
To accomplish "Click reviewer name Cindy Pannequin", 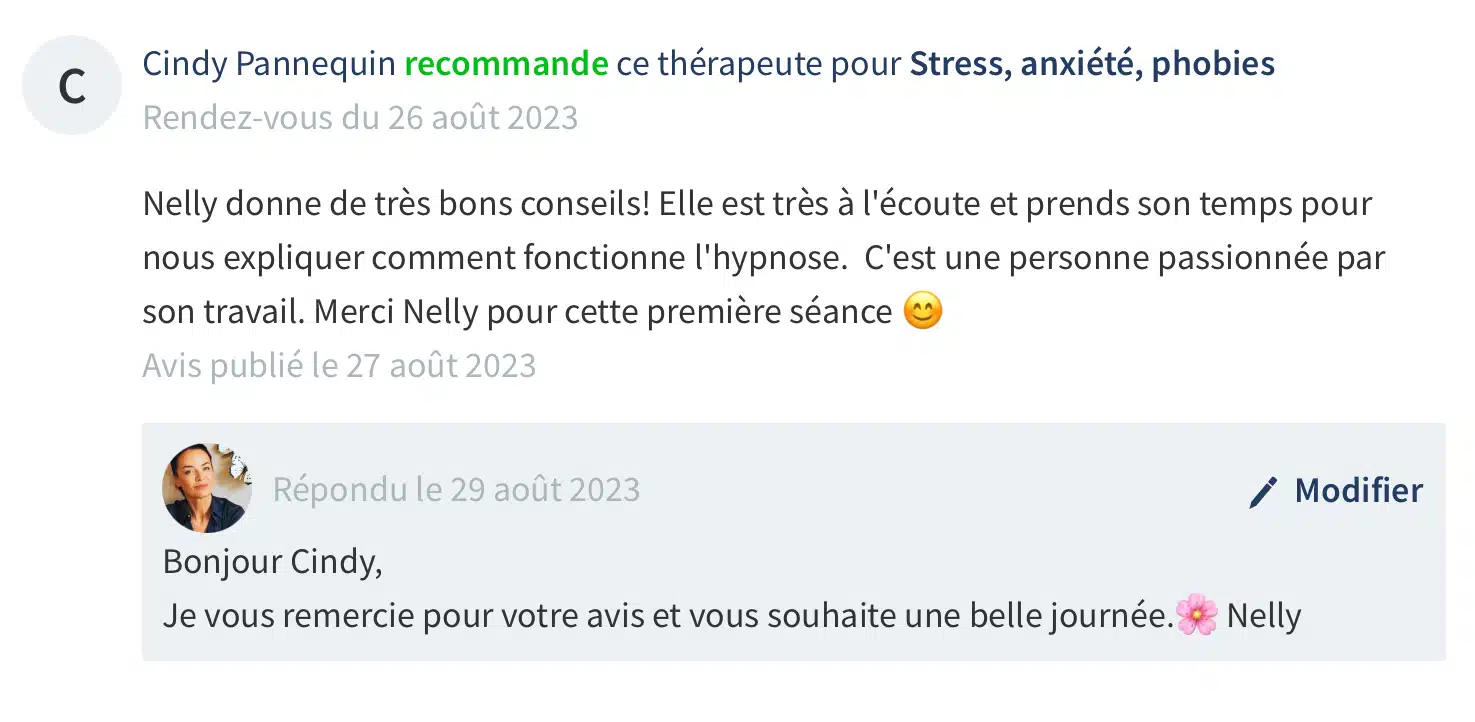I will [x=268, y=65].
